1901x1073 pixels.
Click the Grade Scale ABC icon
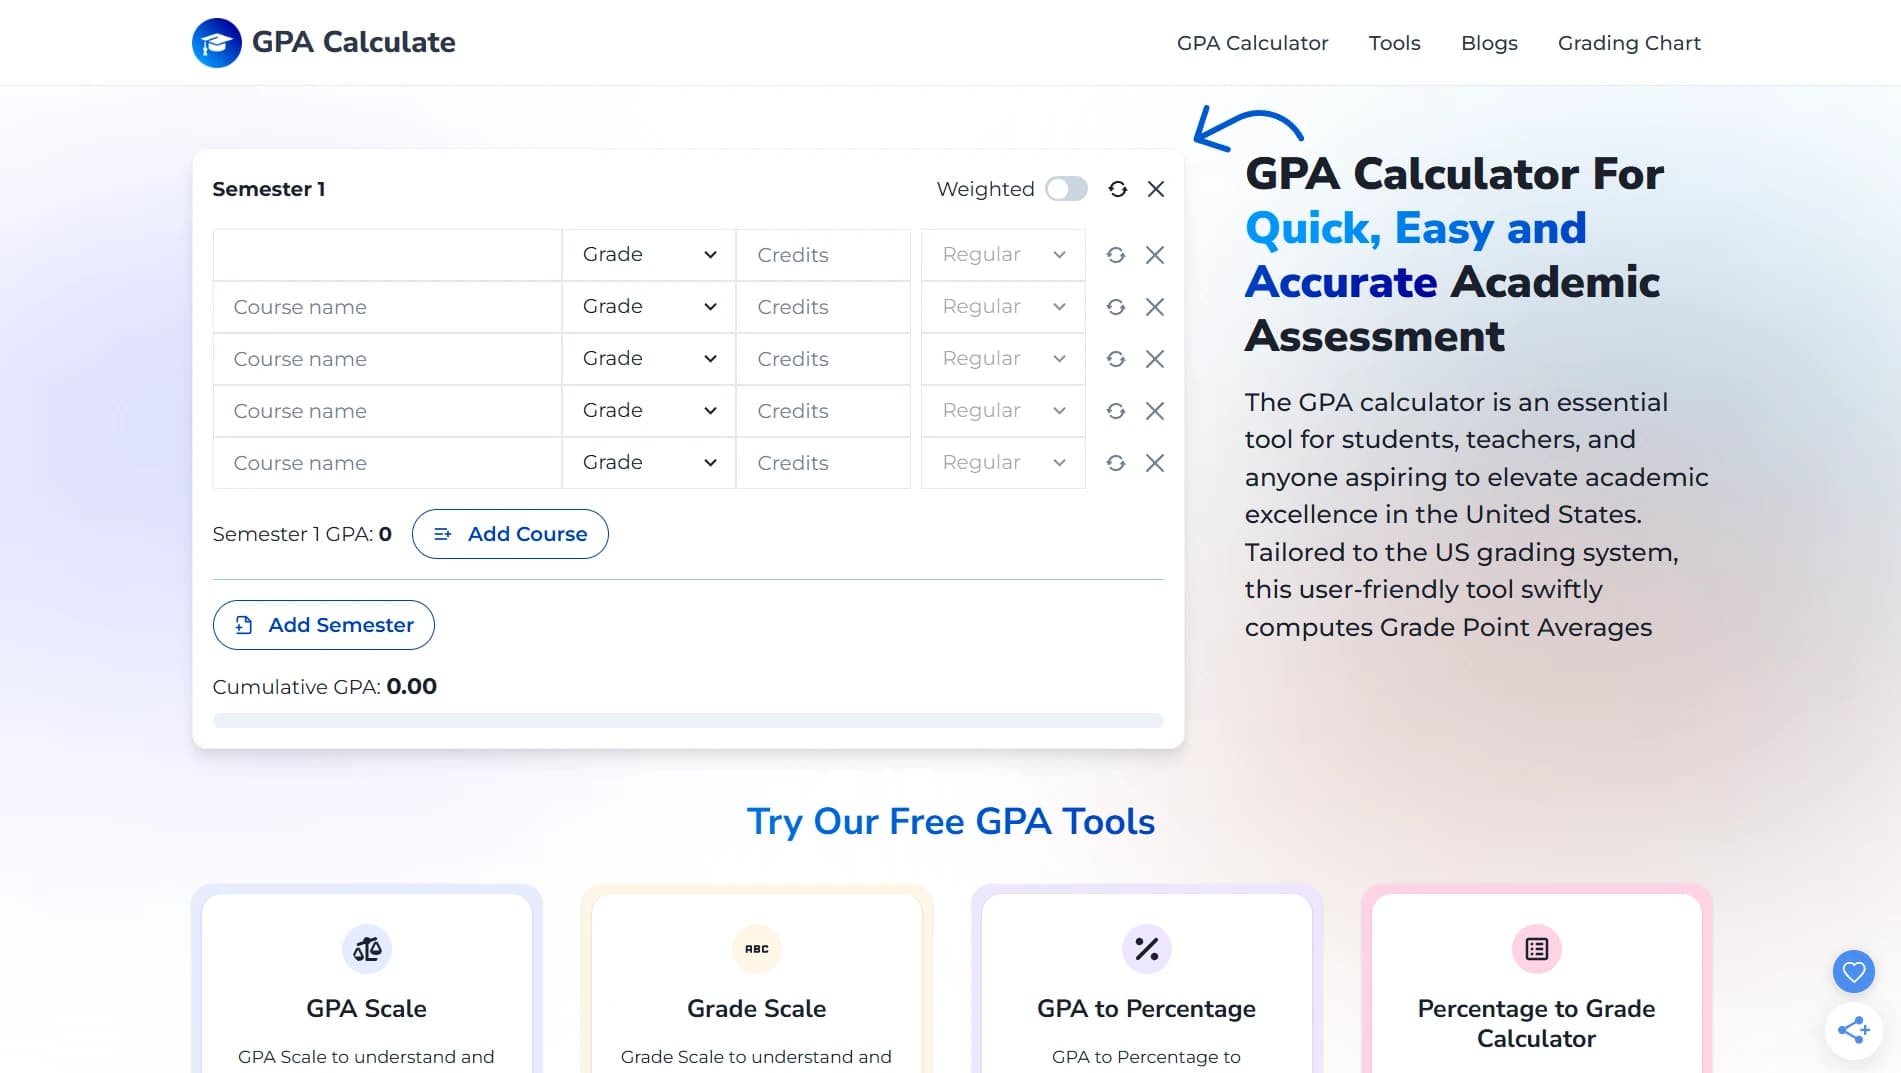click(x=757, y=949)
